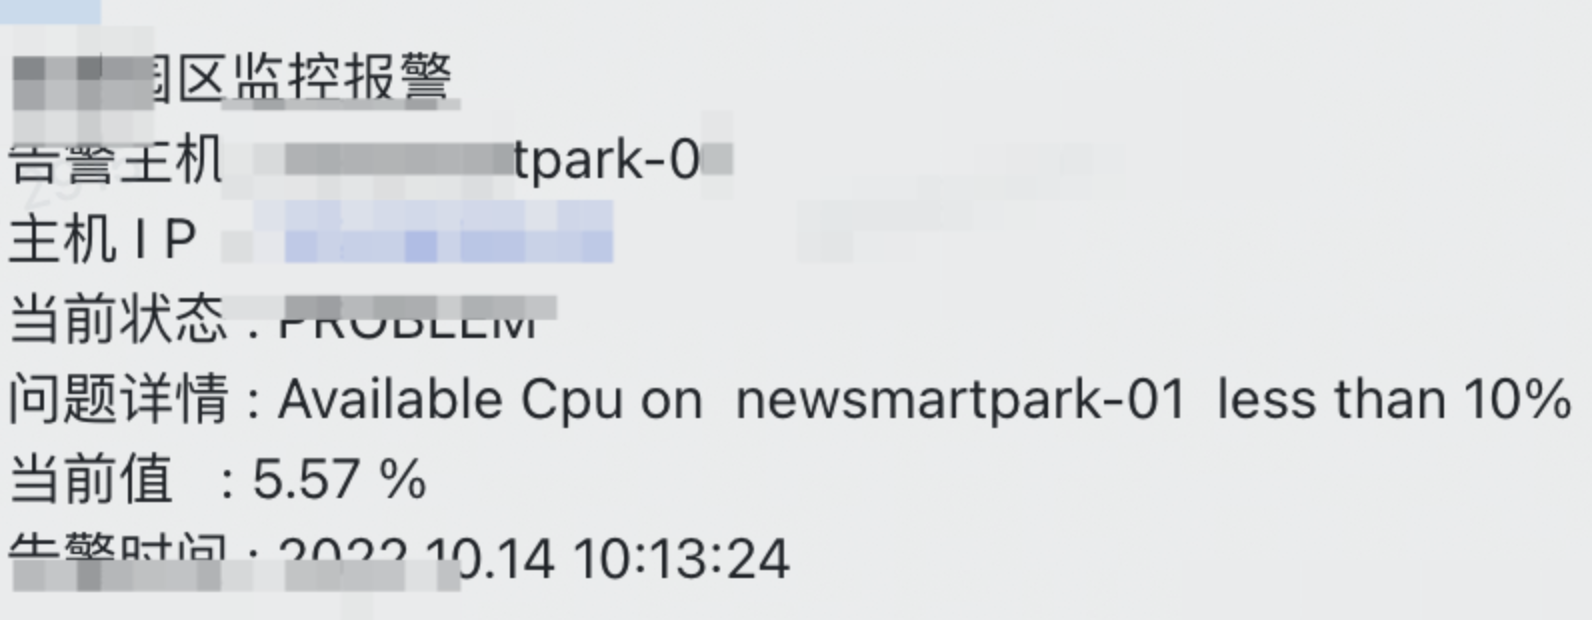Image resolution: width=1592 pixels, height=620 pixels.
Task: Click the 当前状态 label
Action: [118, 320]
